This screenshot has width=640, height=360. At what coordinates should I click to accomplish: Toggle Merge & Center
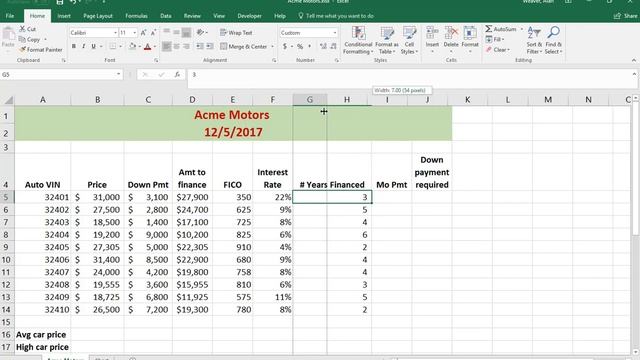click(244, 47)
